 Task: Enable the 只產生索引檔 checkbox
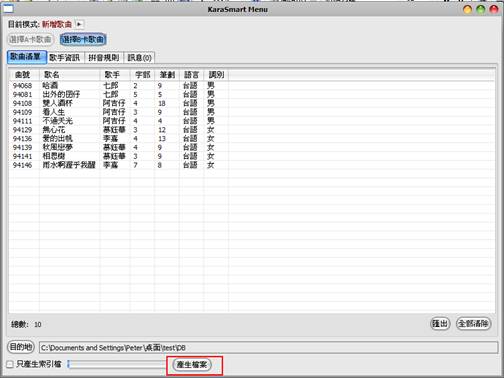[x=10, y=364]
